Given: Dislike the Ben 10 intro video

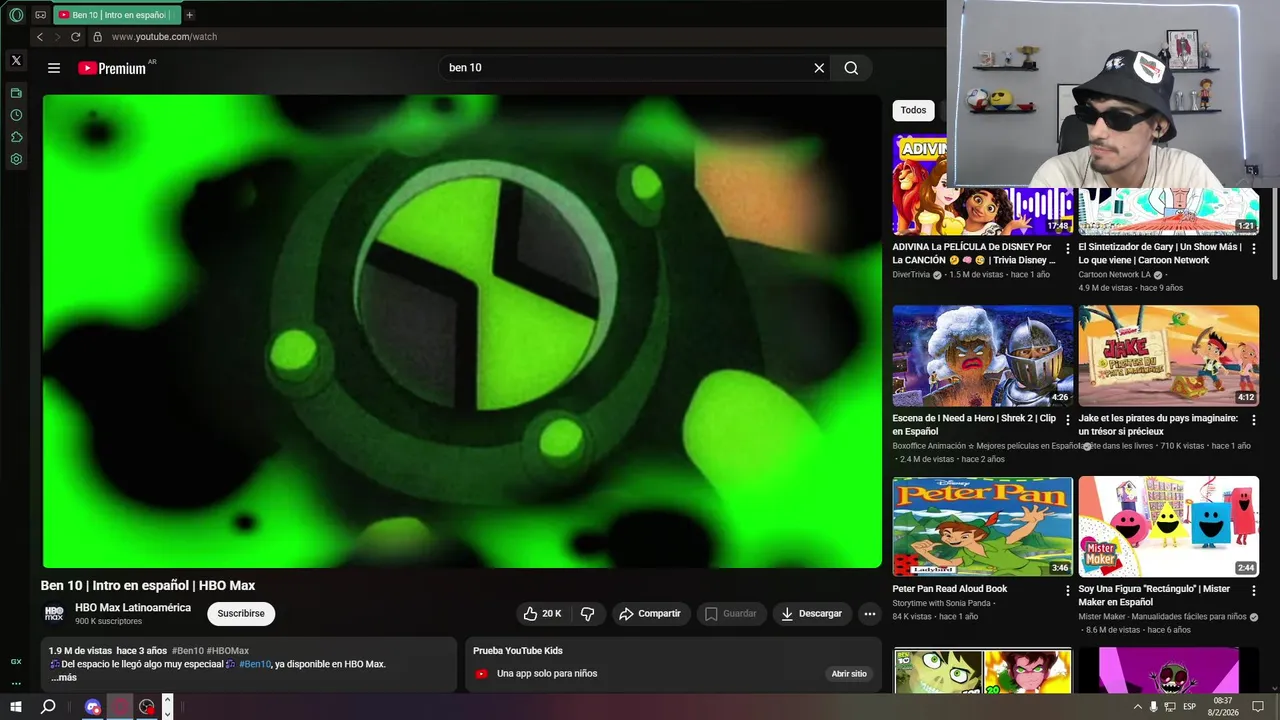Looking at the screenshot, I should [588, 614].
